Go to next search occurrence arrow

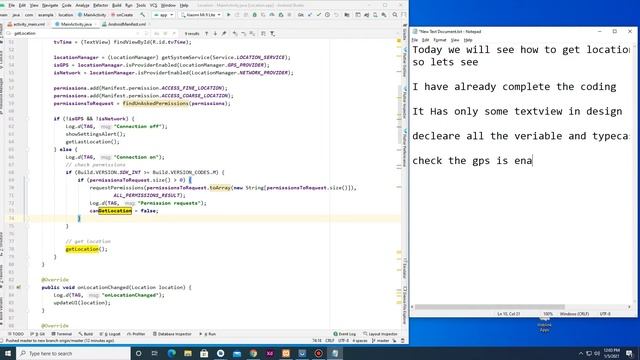click(215, 33)
